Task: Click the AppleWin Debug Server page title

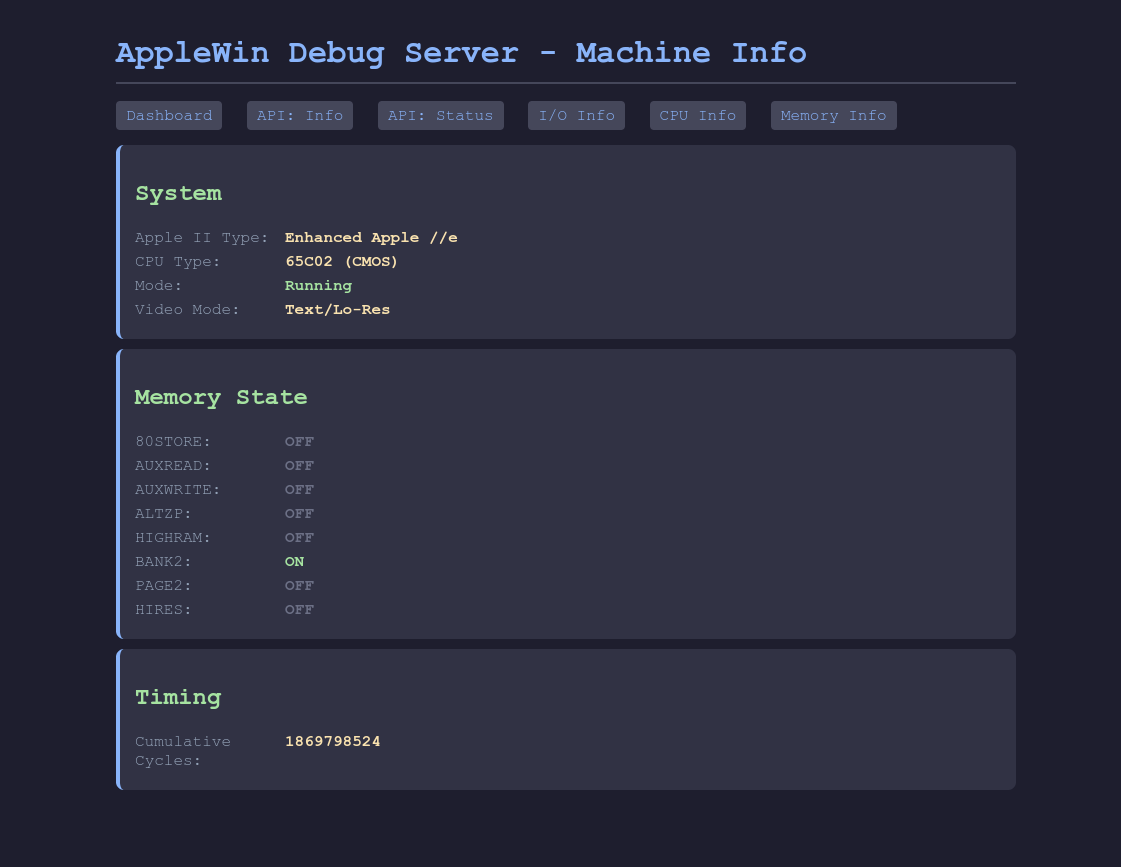Action: [461, 52]
